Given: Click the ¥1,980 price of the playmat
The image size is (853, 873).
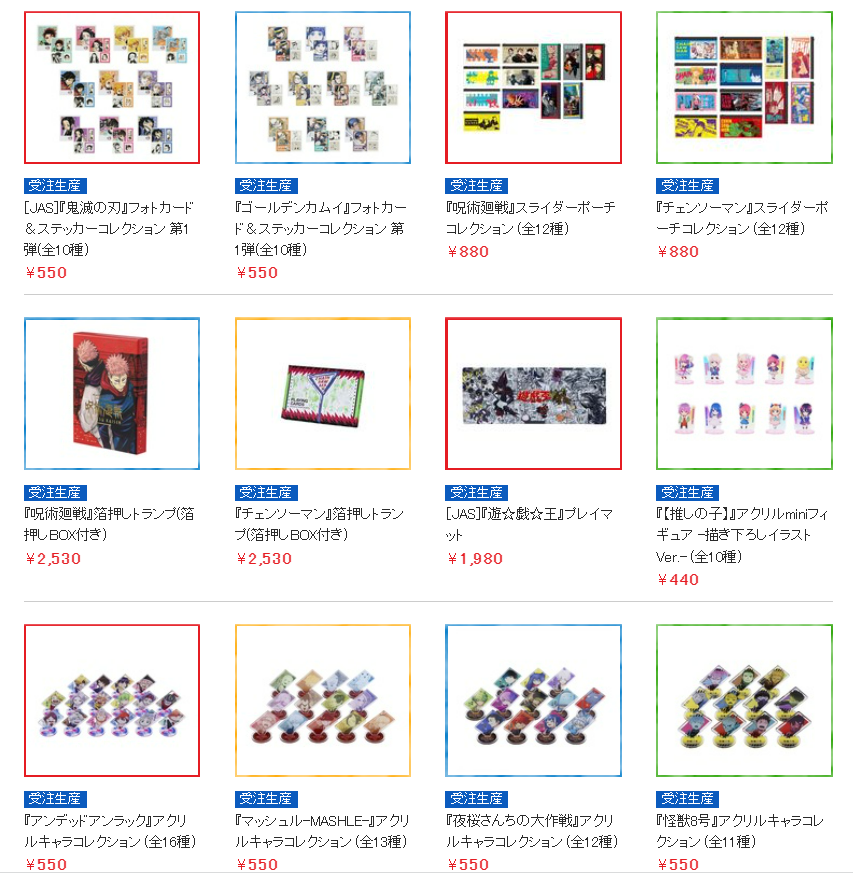Looking at the screenshot, I should pos(475,558).
